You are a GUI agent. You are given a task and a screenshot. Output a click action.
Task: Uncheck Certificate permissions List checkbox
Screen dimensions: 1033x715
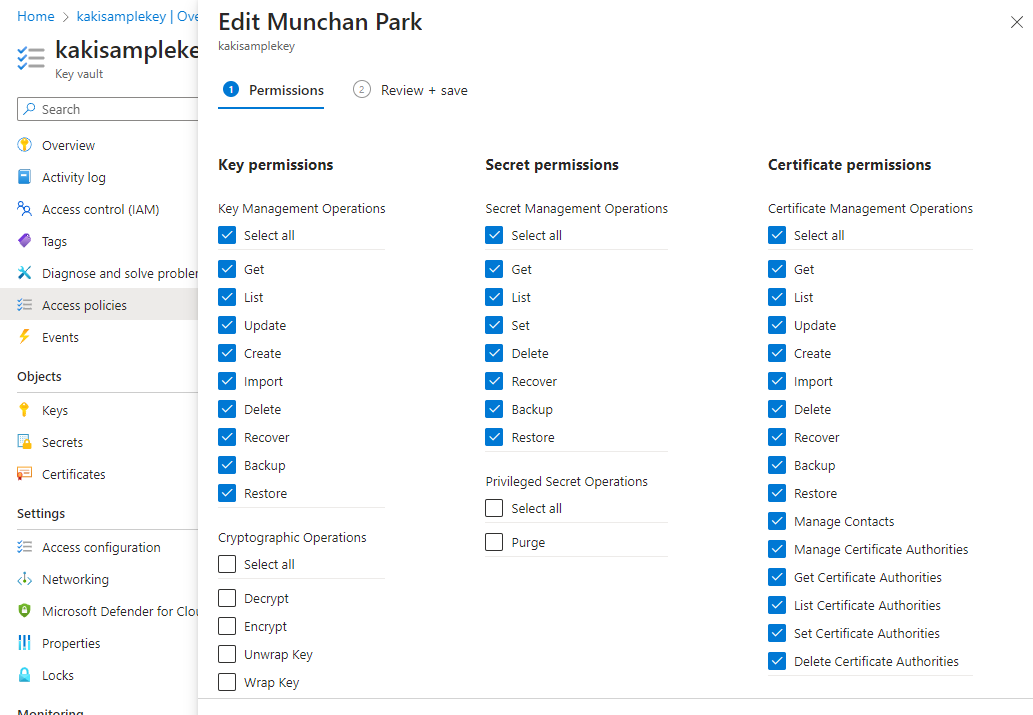point(777,297)
